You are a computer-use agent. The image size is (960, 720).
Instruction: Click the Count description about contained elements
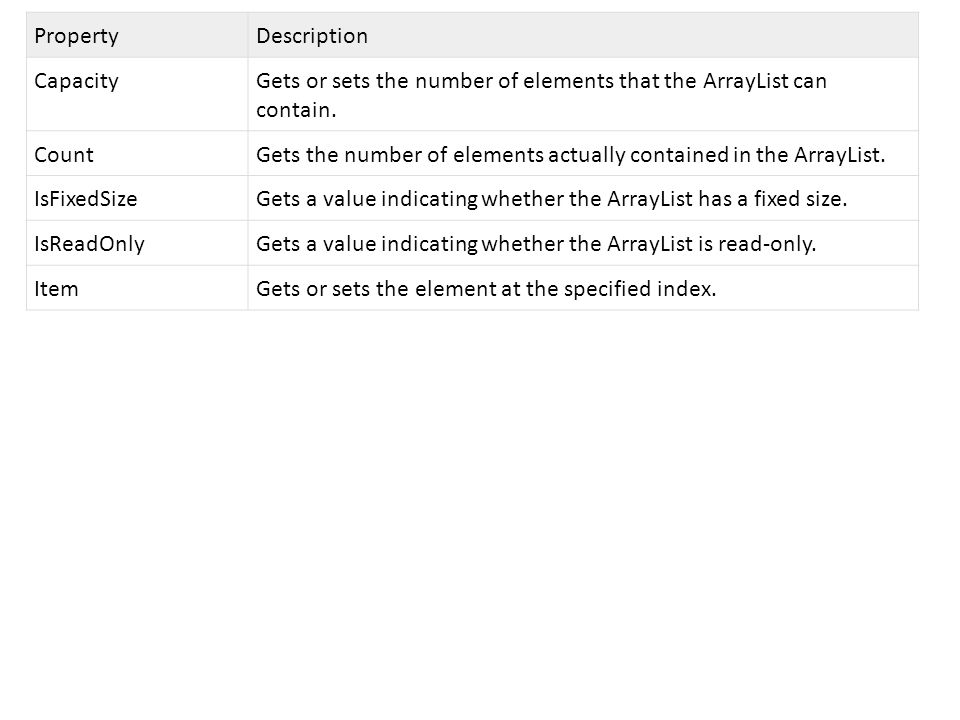coord(571,155)
